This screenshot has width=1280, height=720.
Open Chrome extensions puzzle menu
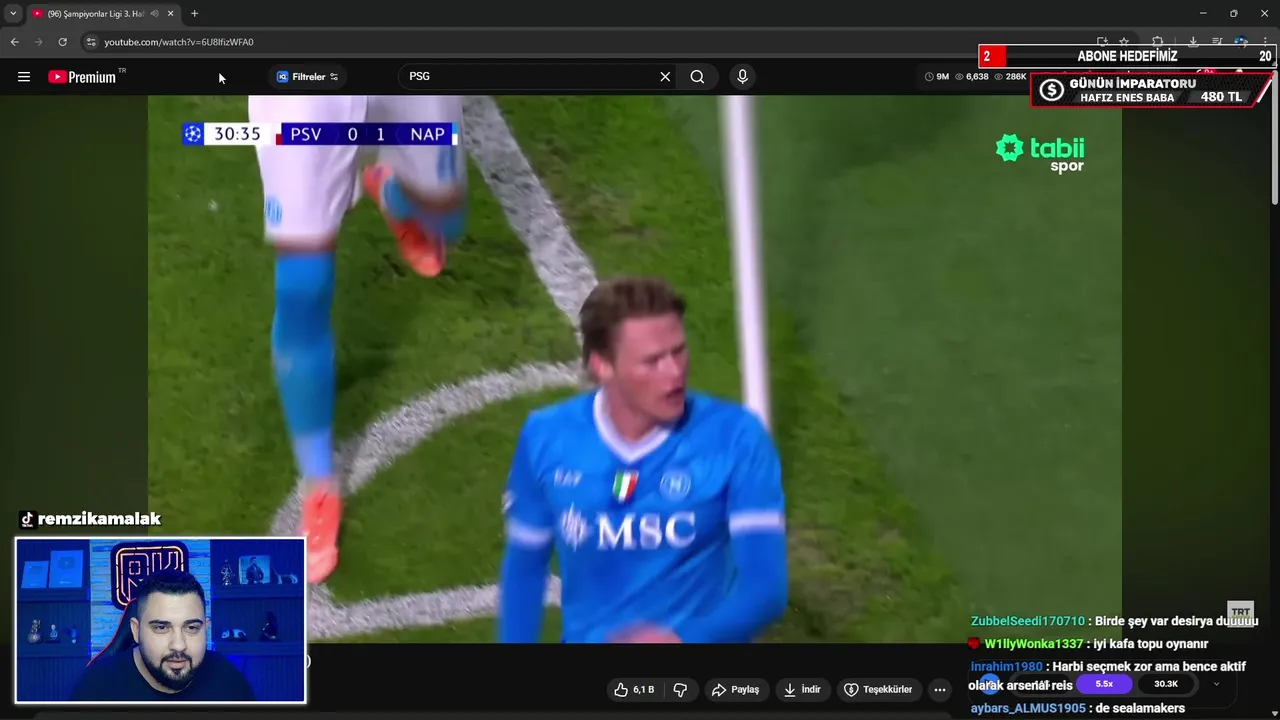click(1157, 42)
